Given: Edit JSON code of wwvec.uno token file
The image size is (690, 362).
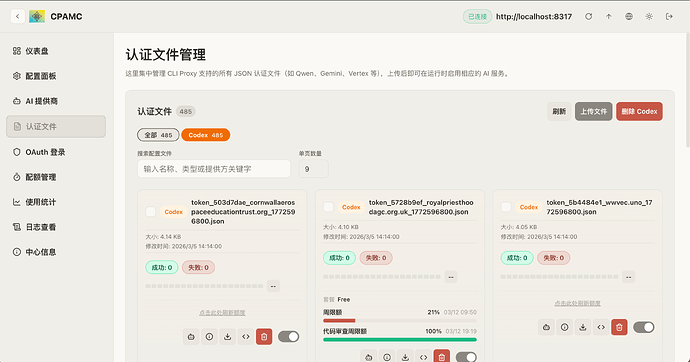Looking at the screenshot, I should tap(601, 327).
